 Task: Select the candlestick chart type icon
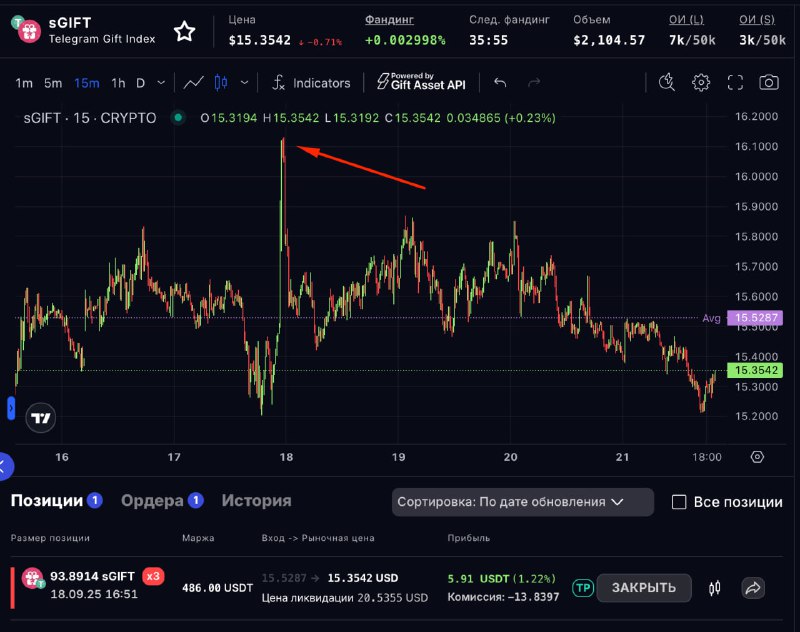tap(221, 83)
